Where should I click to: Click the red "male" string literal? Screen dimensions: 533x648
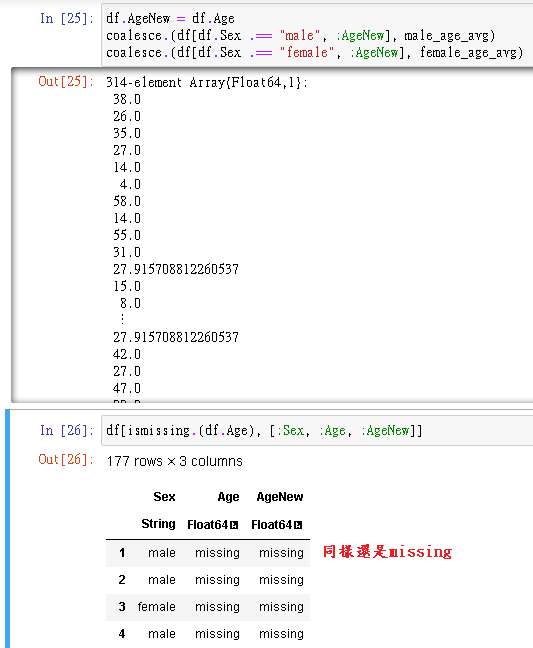pyautogui.click(x=300, y=36)
